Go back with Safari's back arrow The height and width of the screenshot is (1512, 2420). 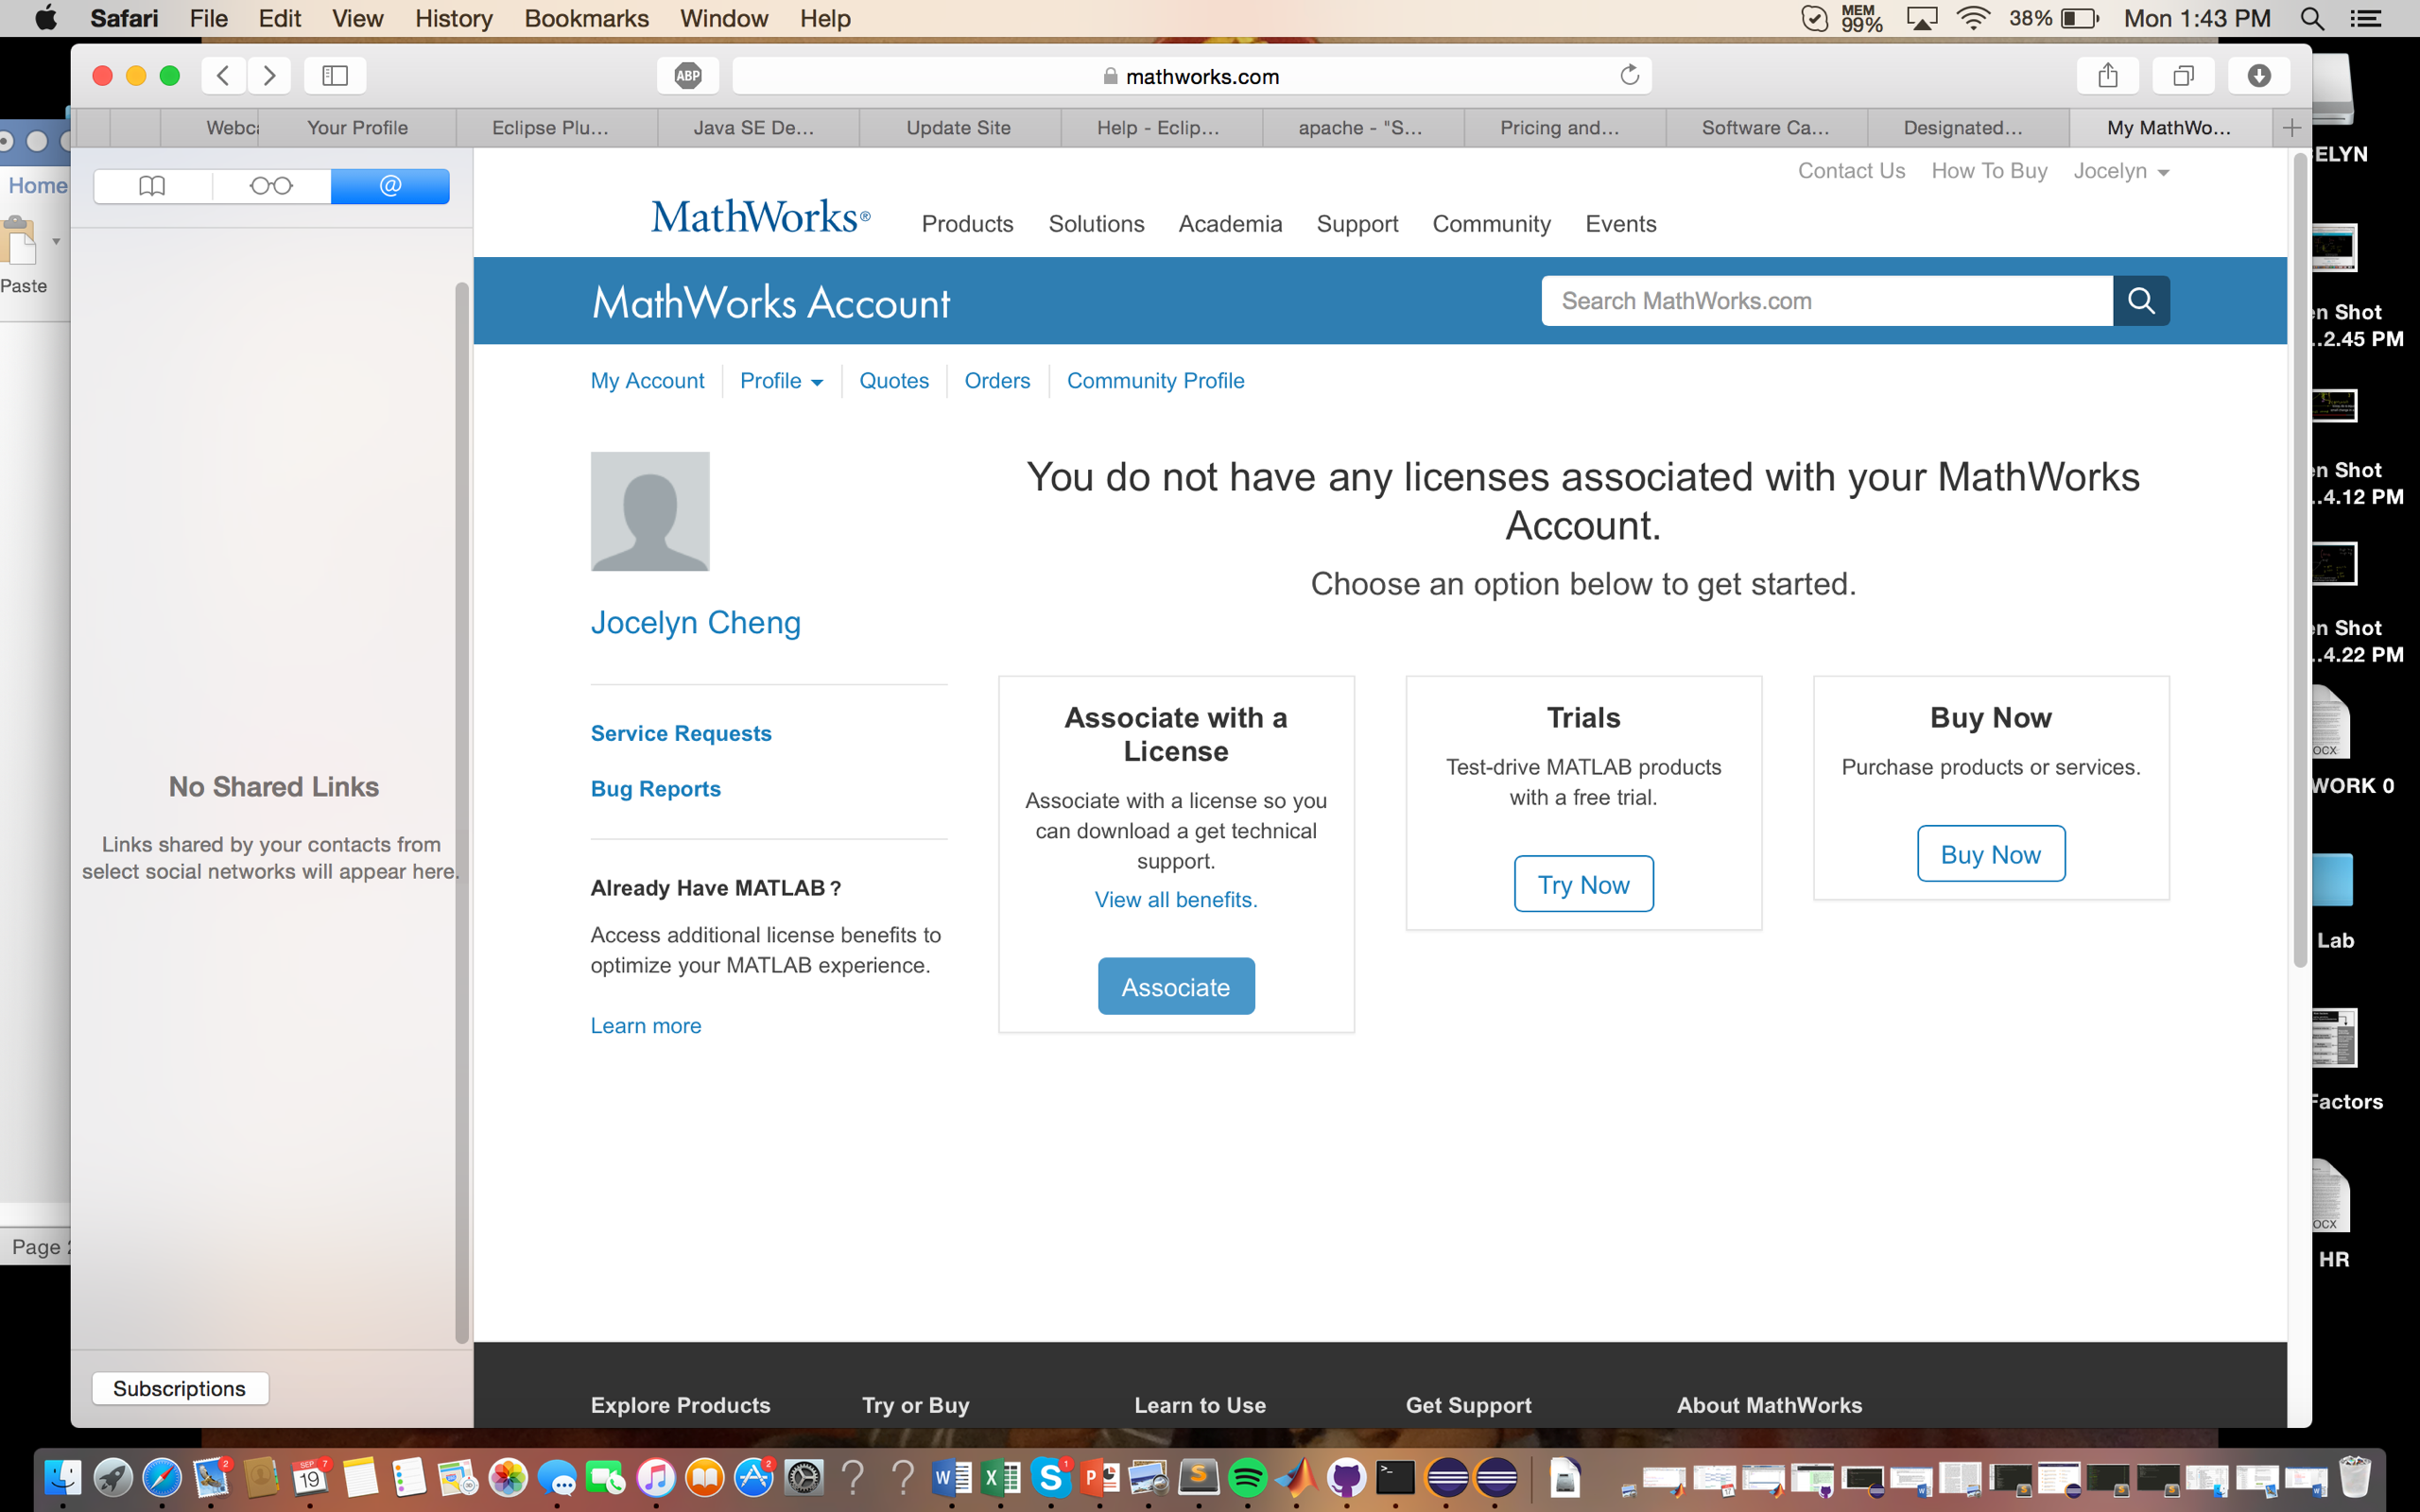224,75
